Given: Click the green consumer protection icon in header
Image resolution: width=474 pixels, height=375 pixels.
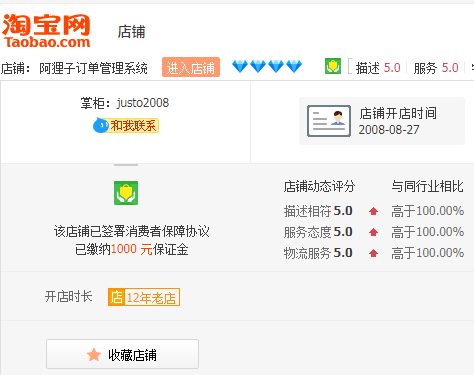Looking at the screenshot, I should point(333,66).
